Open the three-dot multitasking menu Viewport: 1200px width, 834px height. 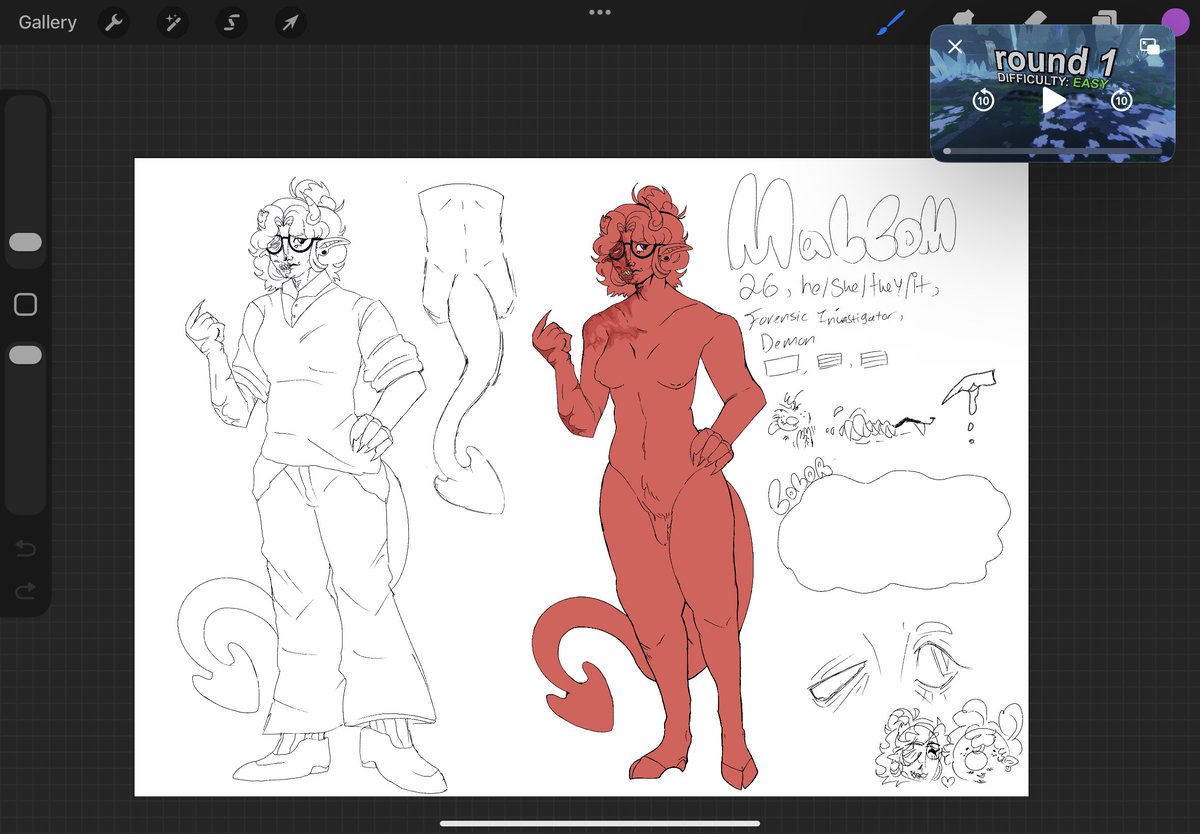click(x=600, y=12)
